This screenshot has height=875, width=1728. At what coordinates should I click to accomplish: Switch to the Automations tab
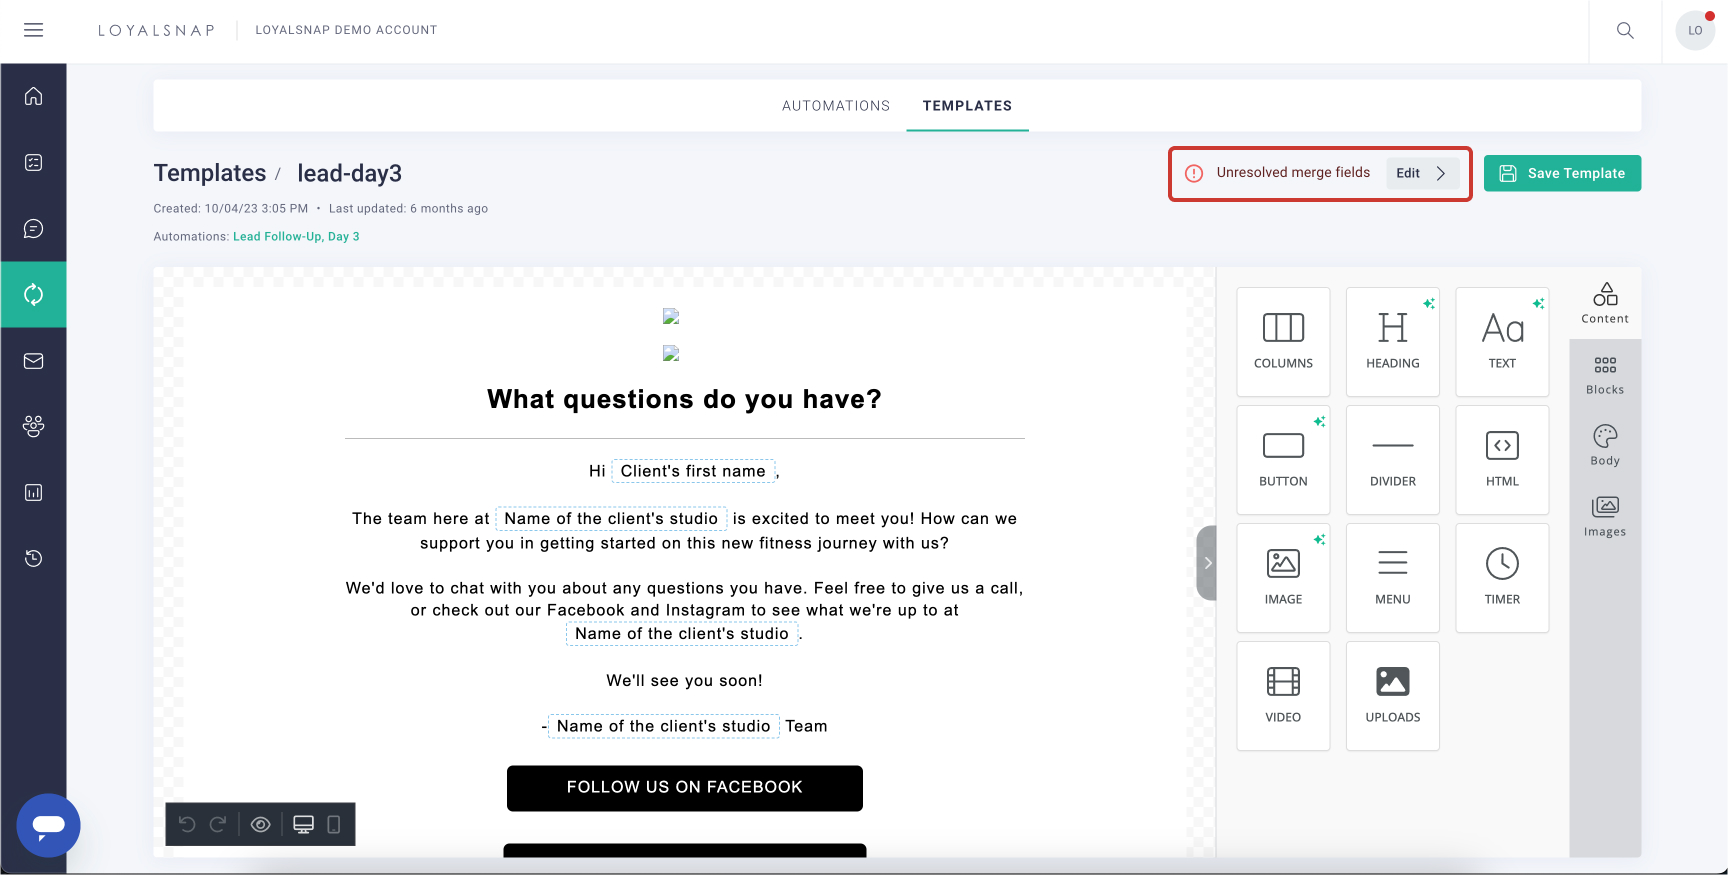(x=836, y=106)
